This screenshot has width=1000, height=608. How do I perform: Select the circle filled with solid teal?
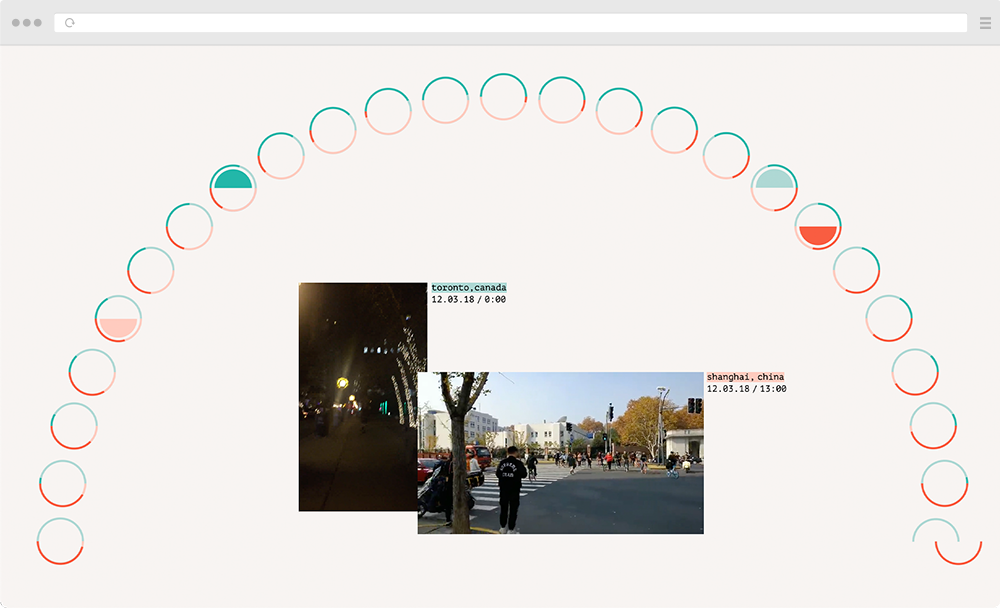tap(233, 188)
